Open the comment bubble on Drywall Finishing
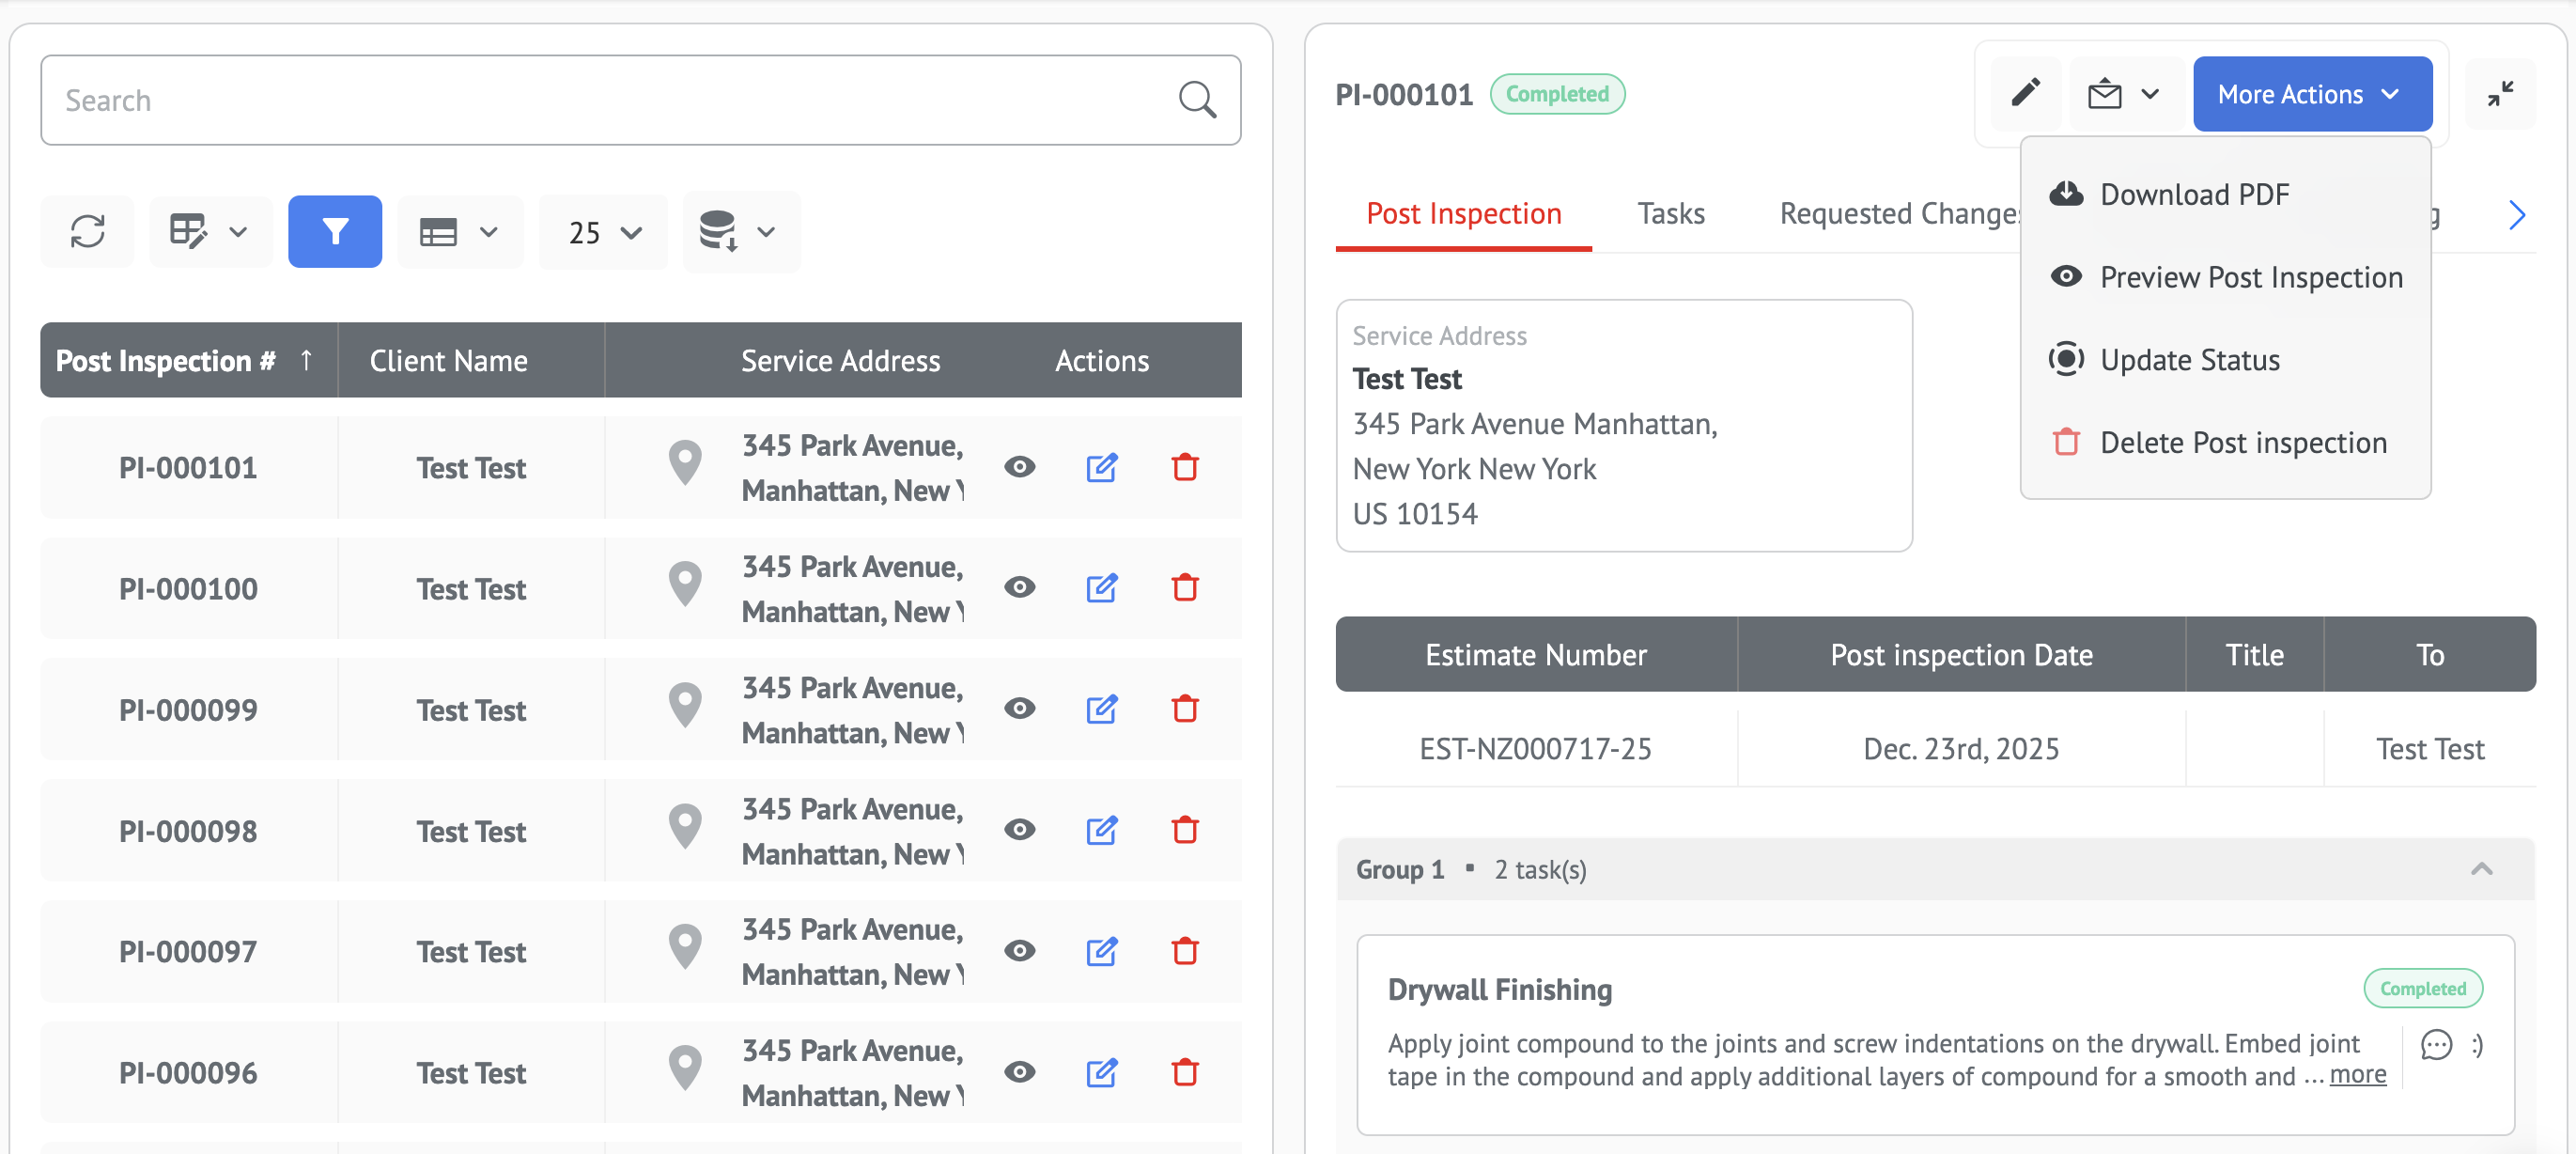2576x1154 pixels. coord(2436,1045)
